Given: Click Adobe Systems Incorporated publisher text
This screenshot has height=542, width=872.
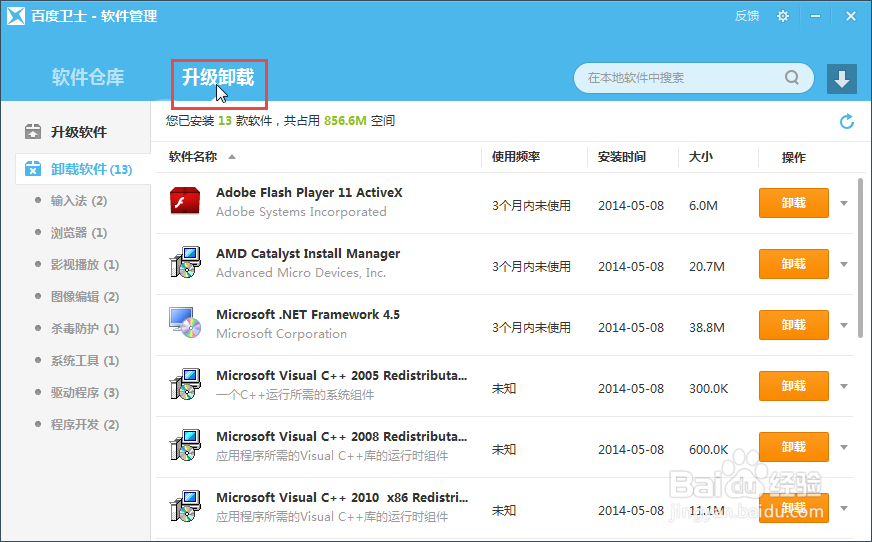Looking at the screenshot, I should click(x=301, y=212).
